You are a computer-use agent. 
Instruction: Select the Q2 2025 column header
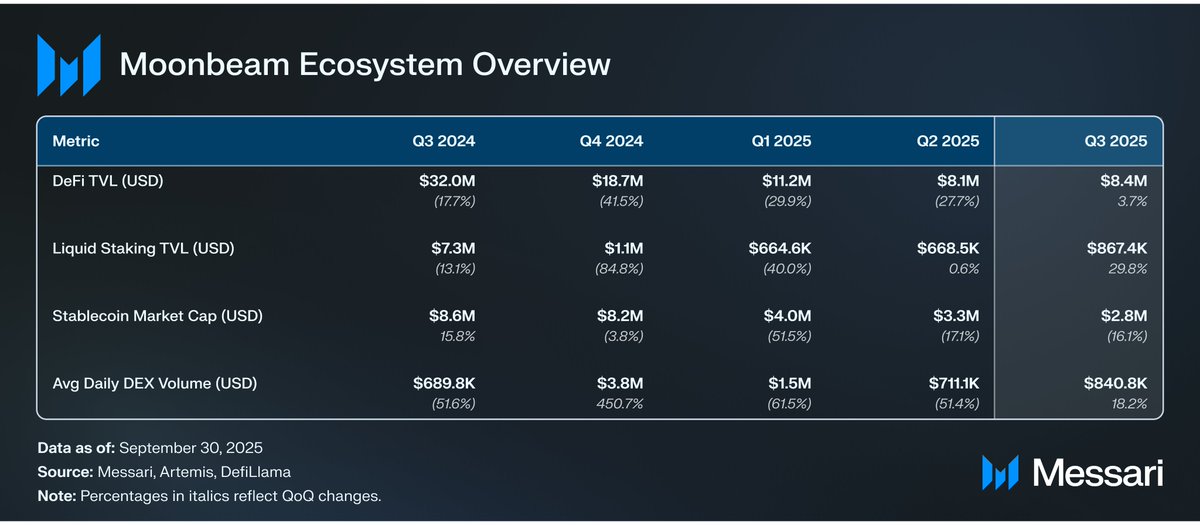click(948, 141)
